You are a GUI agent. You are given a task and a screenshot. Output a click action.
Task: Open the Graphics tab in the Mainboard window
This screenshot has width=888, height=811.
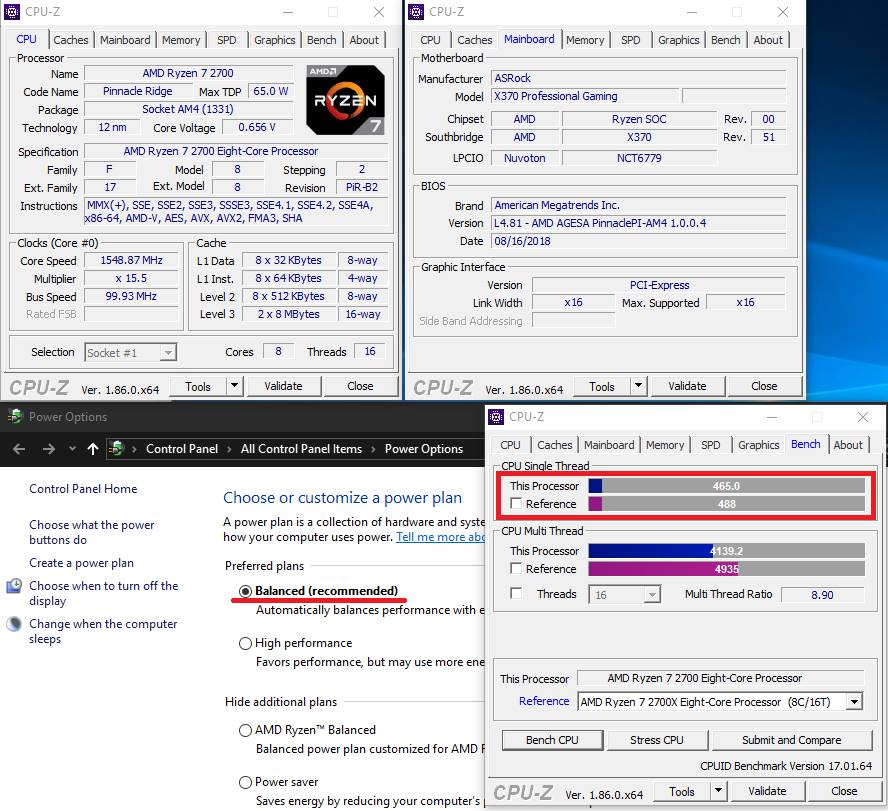[678, 40]
